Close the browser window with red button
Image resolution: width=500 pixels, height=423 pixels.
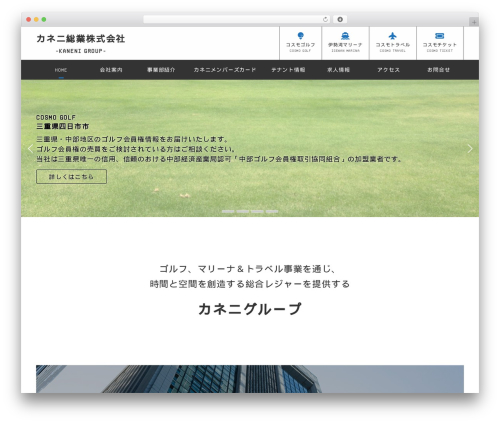coord(29,20)
